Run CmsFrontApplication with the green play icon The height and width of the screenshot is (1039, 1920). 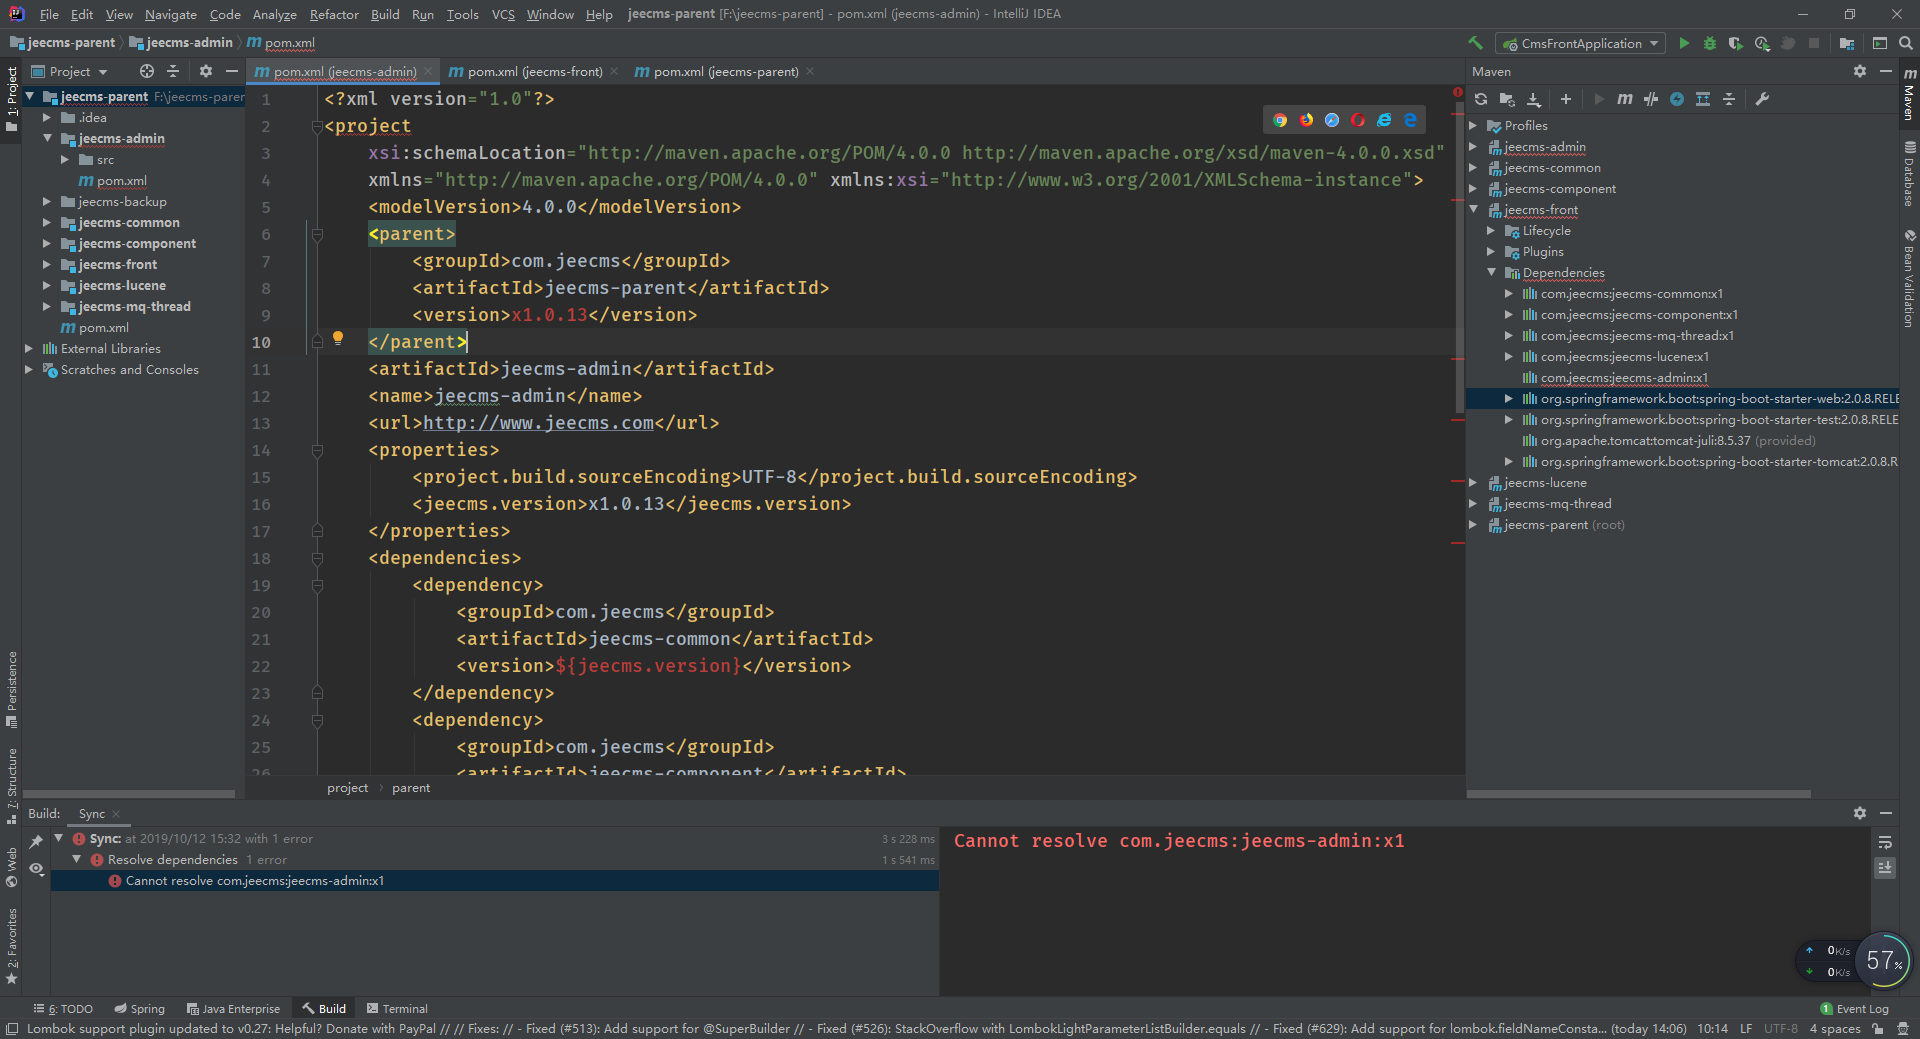[x=1684, y=43]
